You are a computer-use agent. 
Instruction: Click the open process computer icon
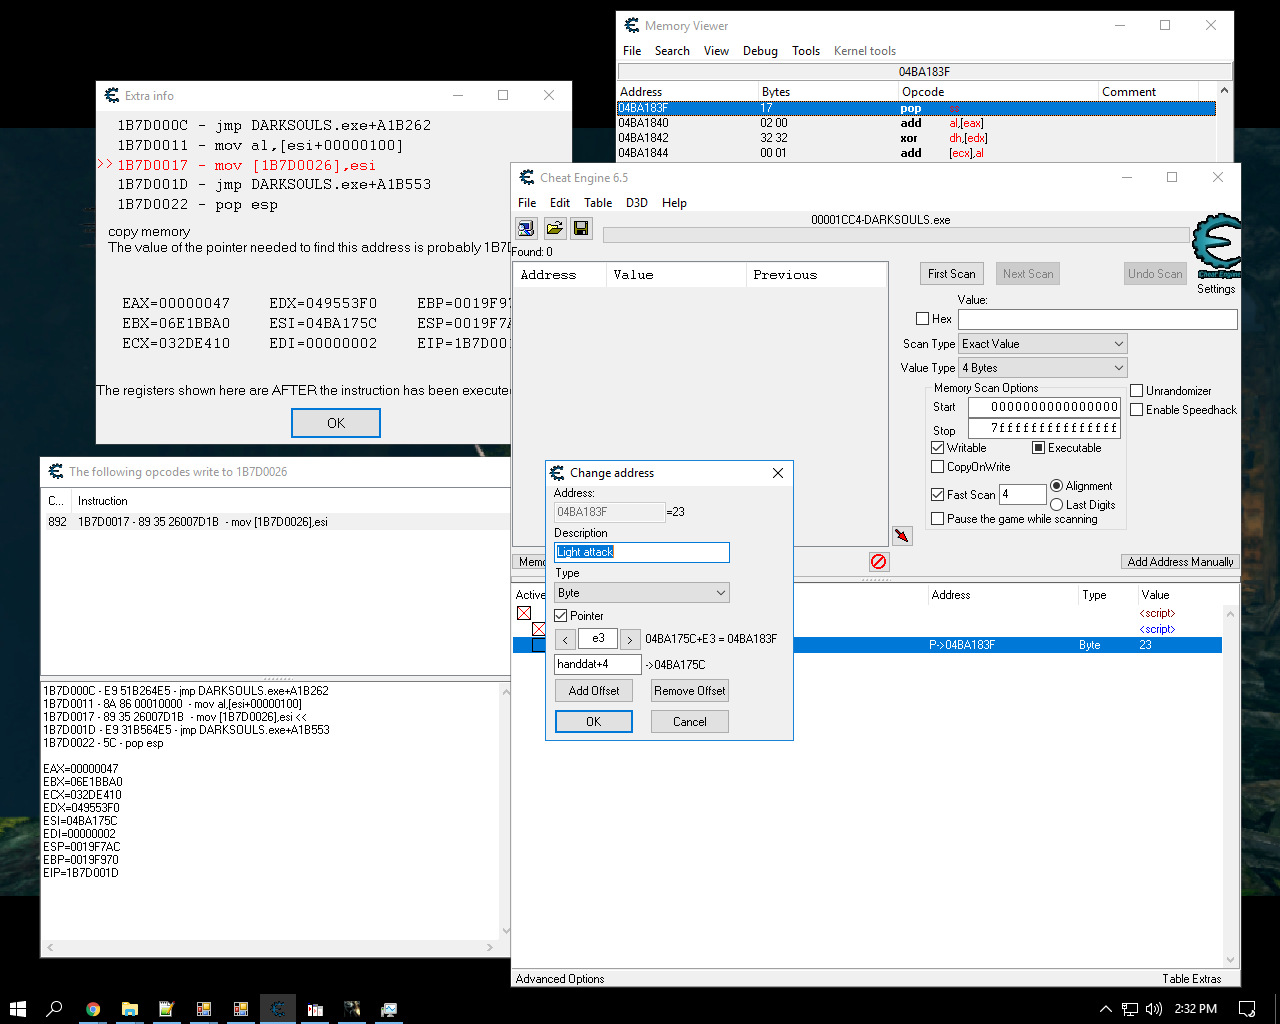coord(527,229)
